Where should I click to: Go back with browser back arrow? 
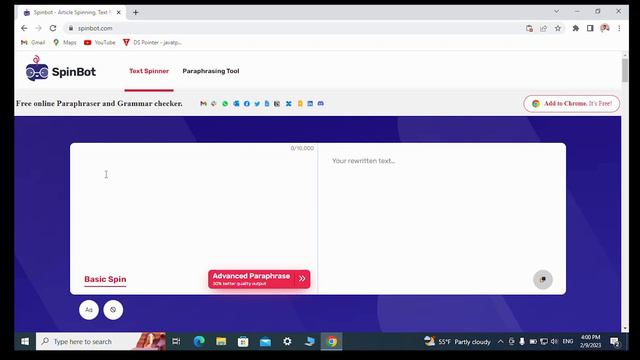click(24, 28)
